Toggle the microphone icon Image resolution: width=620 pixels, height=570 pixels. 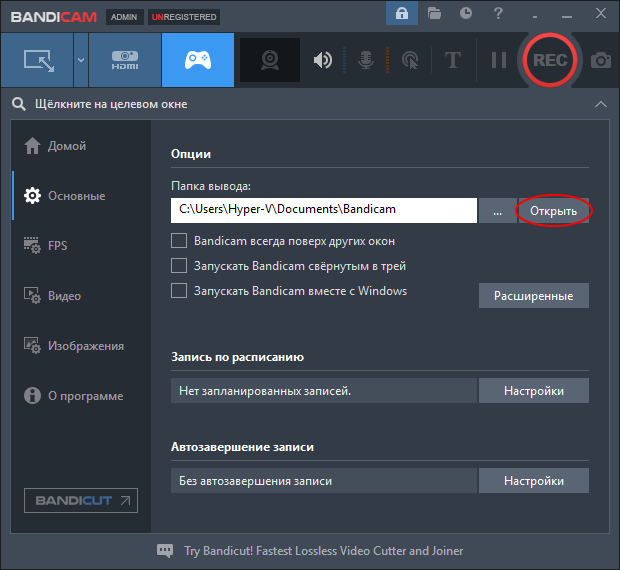(x=366, y=60)
